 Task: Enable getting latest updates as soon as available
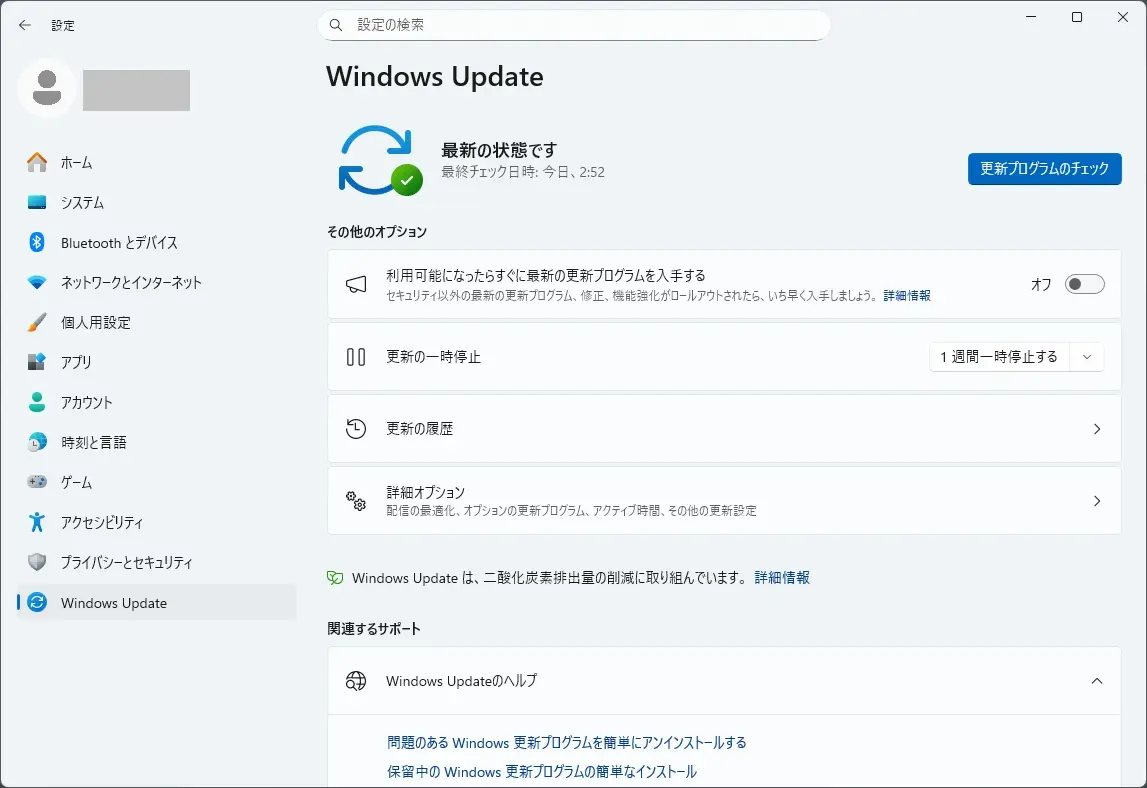tap(1084, 284)
